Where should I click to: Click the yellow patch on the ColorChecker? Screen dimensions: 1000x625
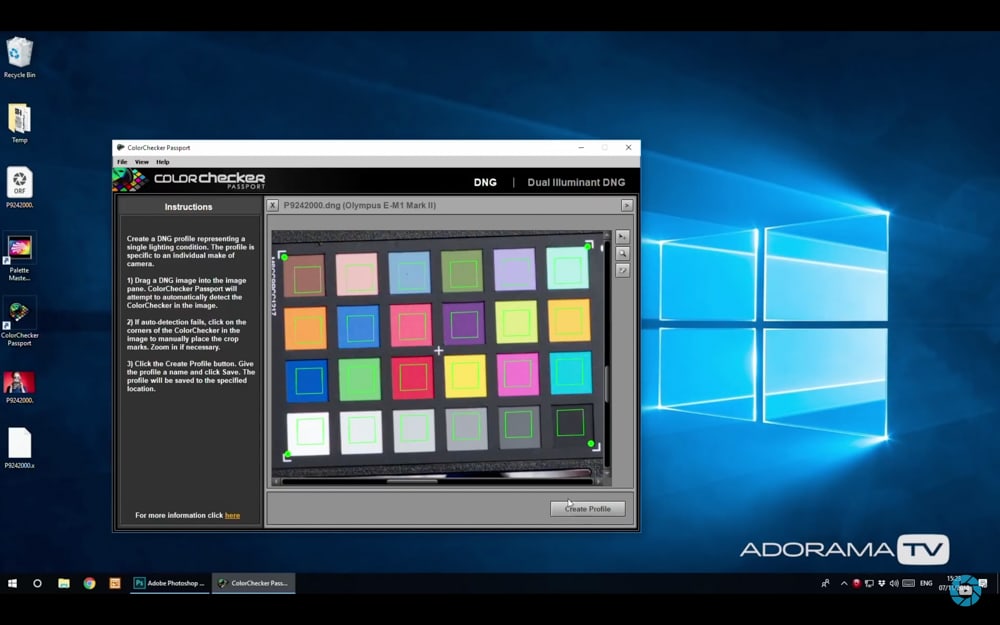465,376
